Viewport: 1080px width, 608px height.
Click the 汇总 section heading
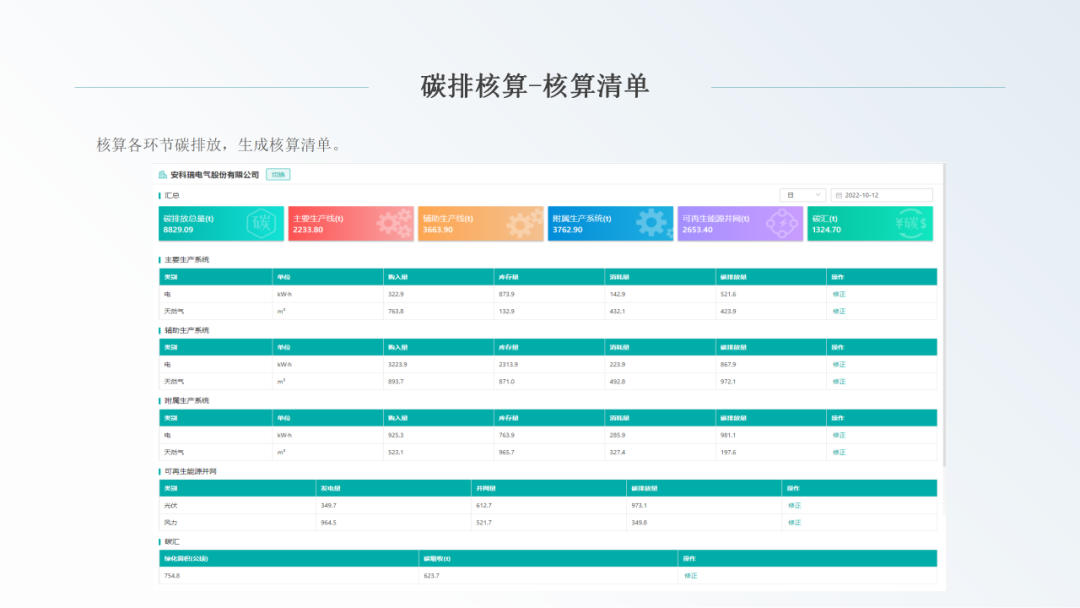(172, 196)
